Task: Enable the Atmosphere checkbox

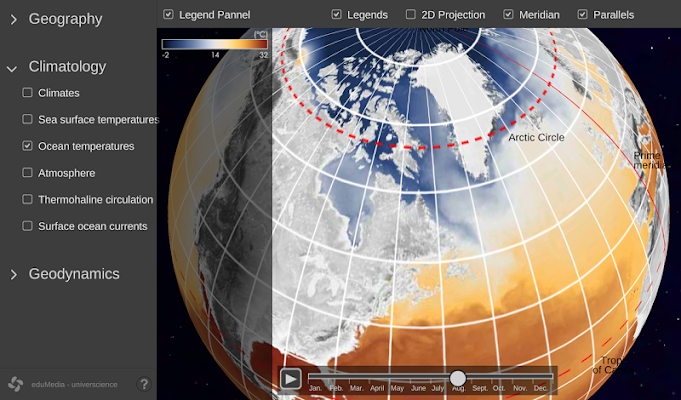Action: tap(27, 172)
